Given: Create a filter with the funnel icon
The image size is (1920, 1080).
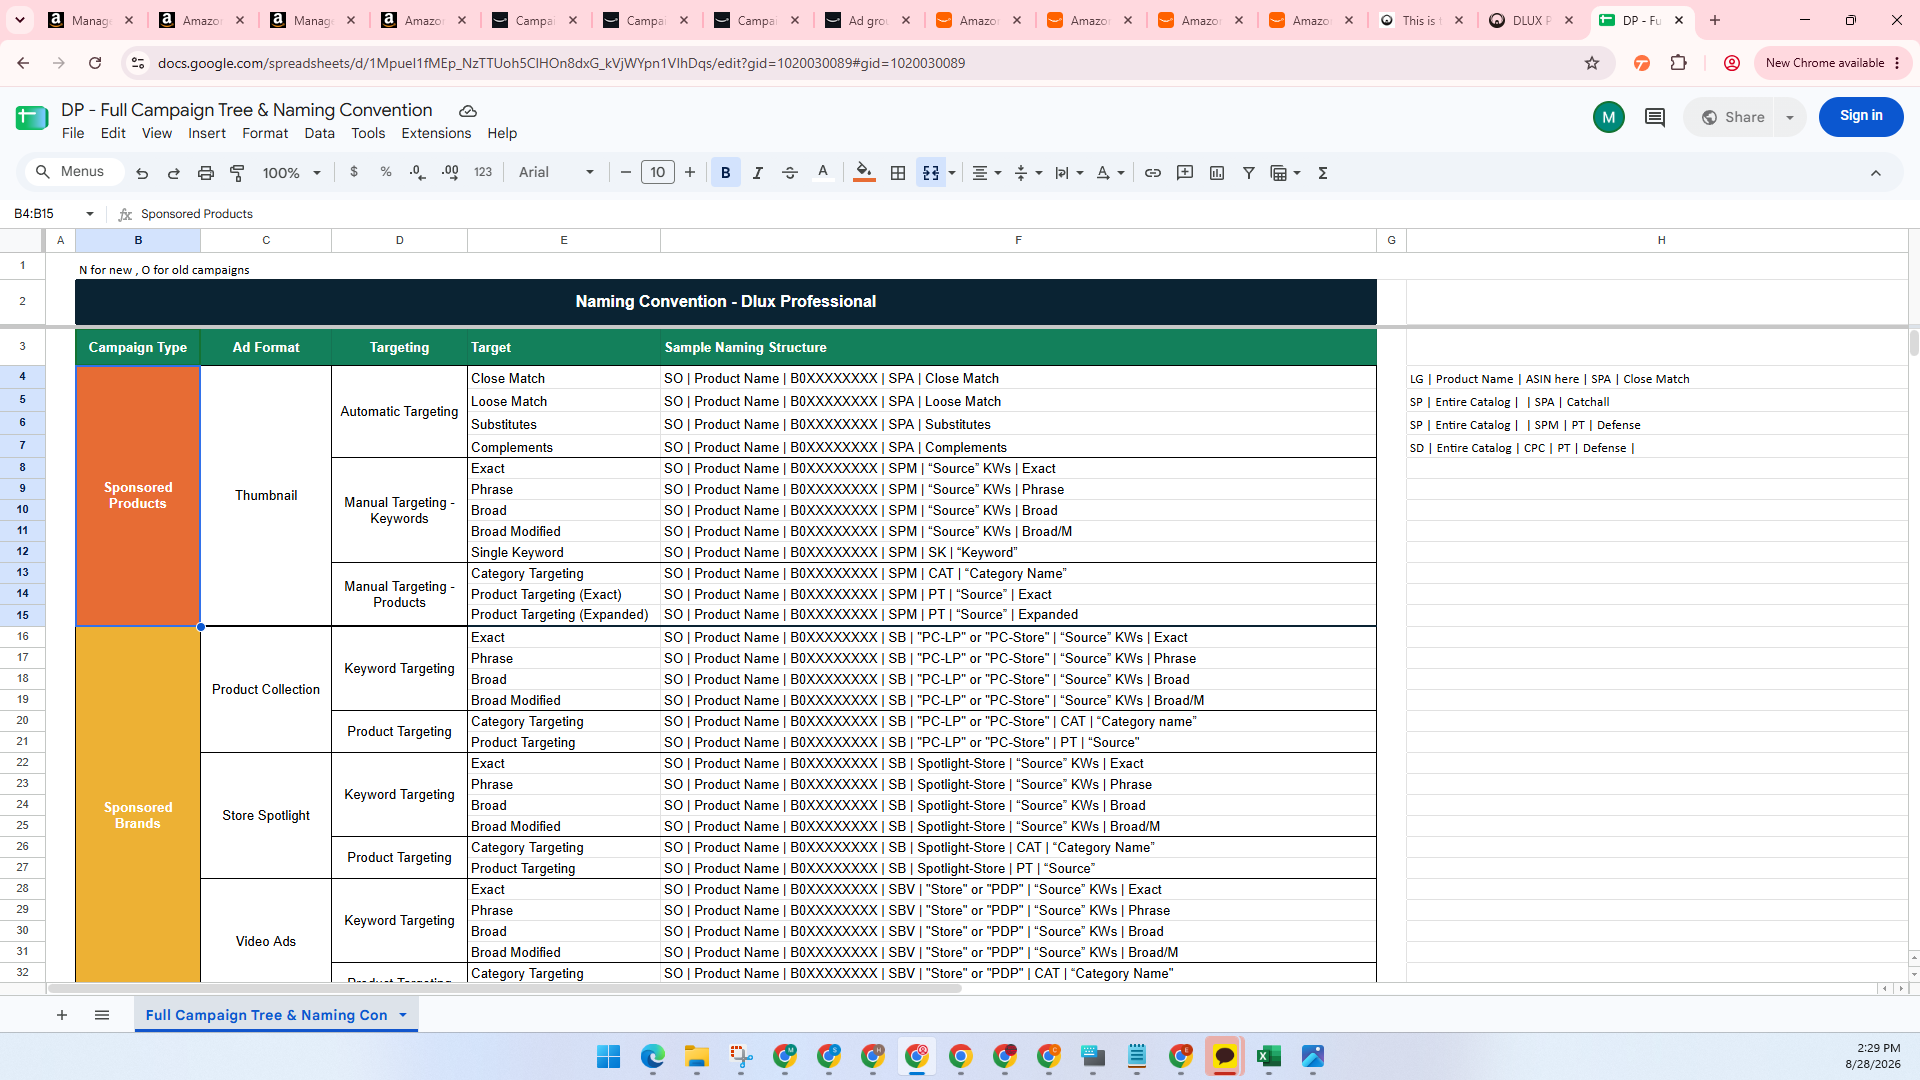Looking at the screenshot, I should [x=1249, y=173].
